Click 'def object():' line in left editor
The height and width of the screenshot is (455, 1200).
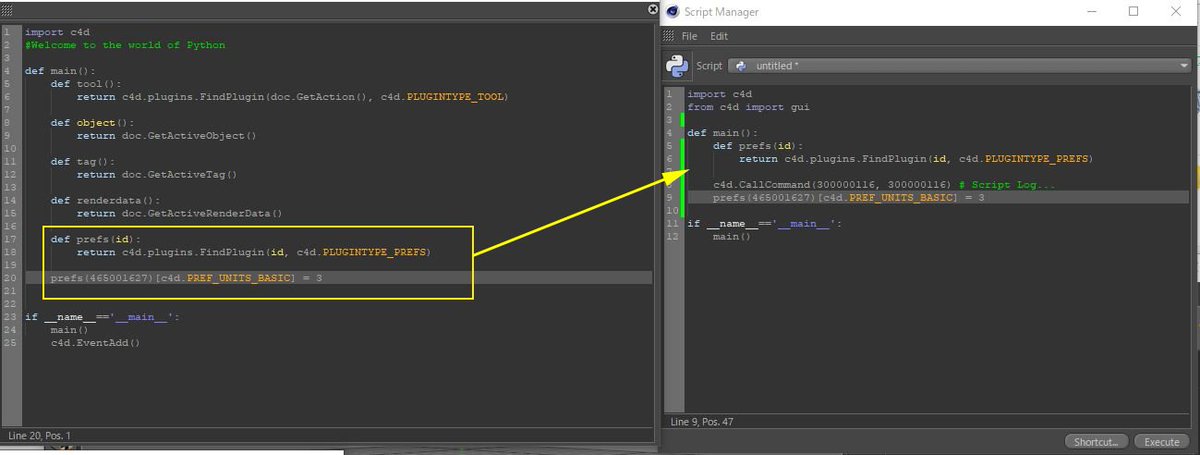92,123
